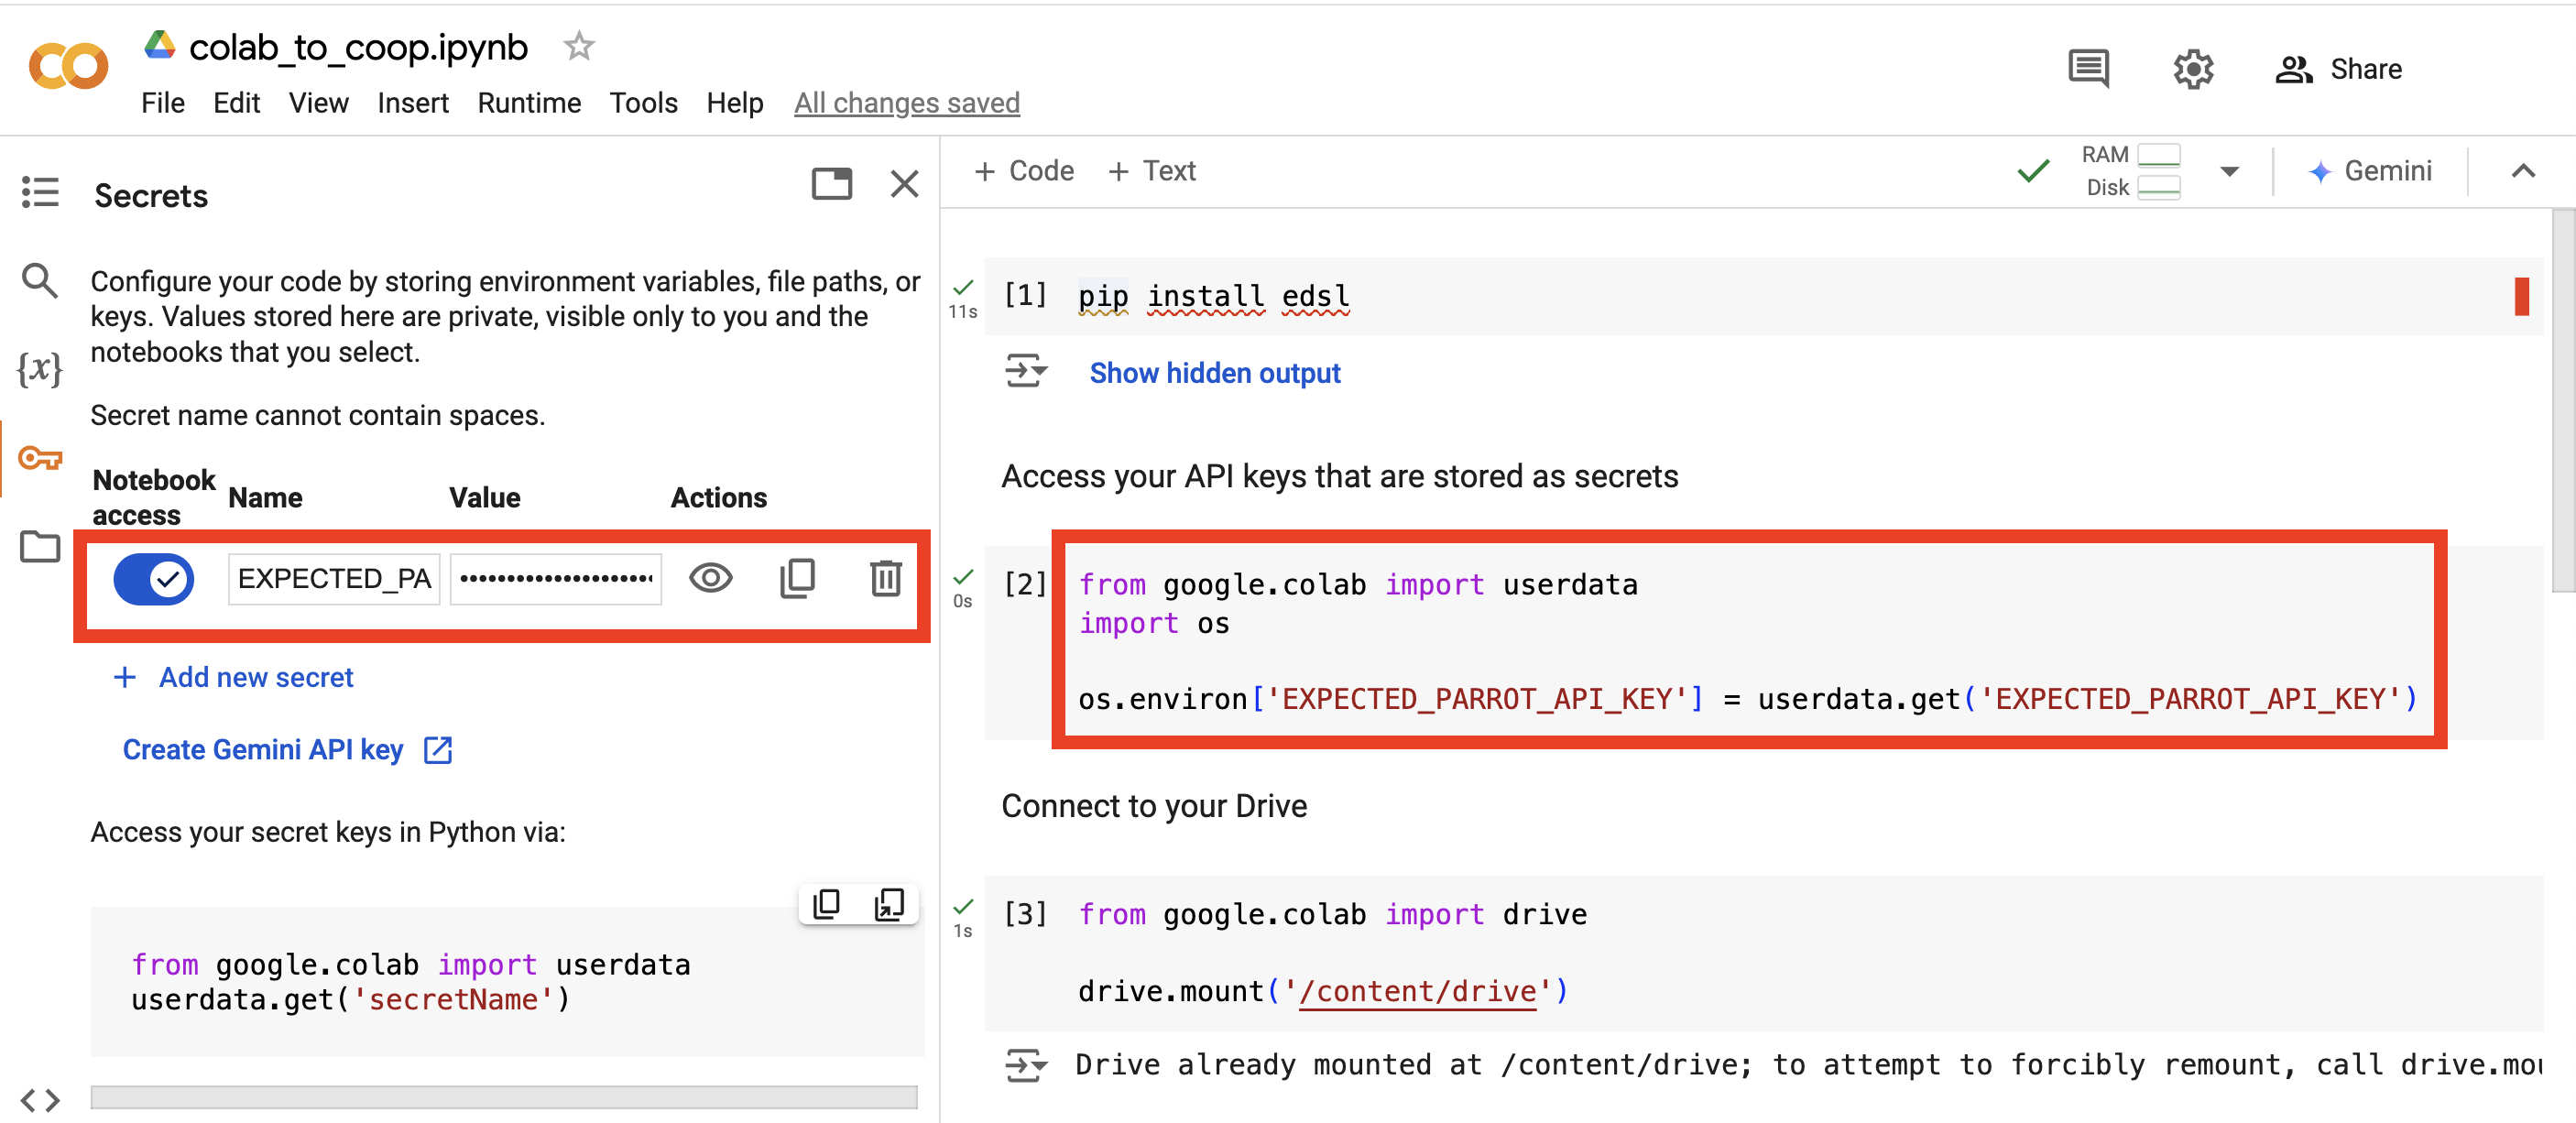Open notebook comments icon
2576x1123 pixels.
[x=2088, y=68]
